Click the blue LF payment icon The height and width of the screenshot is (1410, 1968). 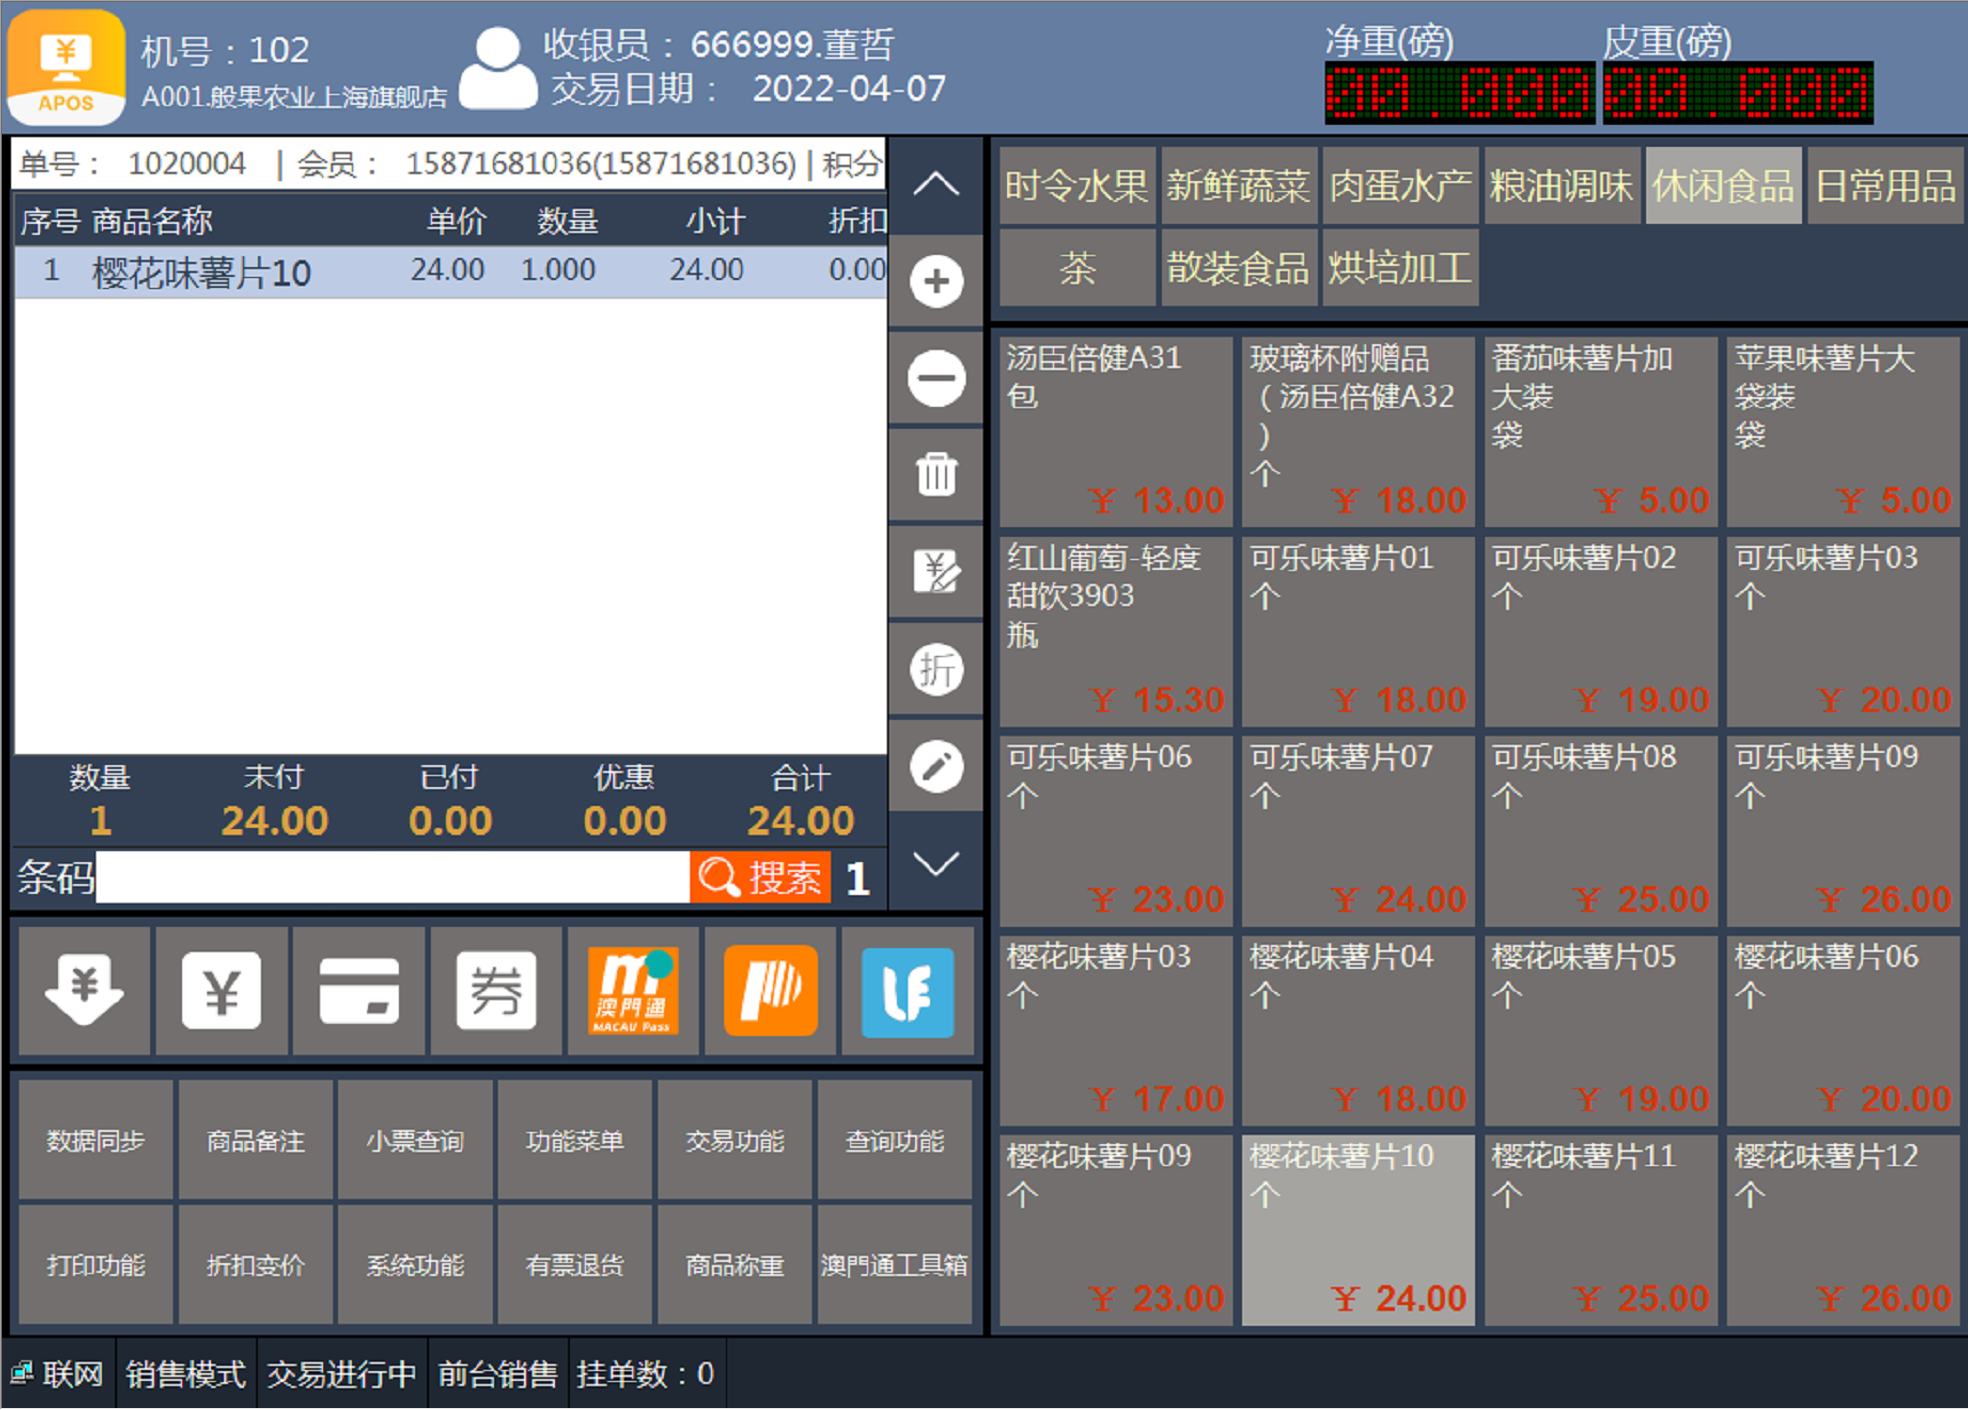907,990
